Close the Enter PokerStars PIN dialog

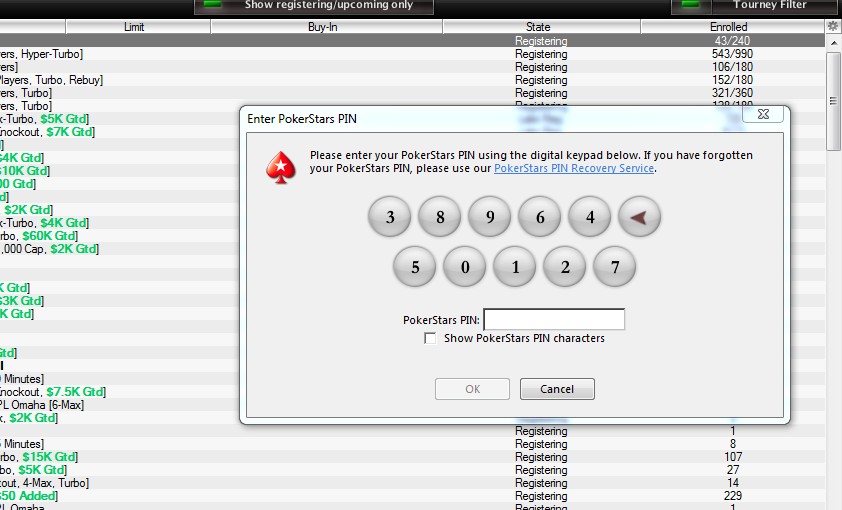click(763, 114)
